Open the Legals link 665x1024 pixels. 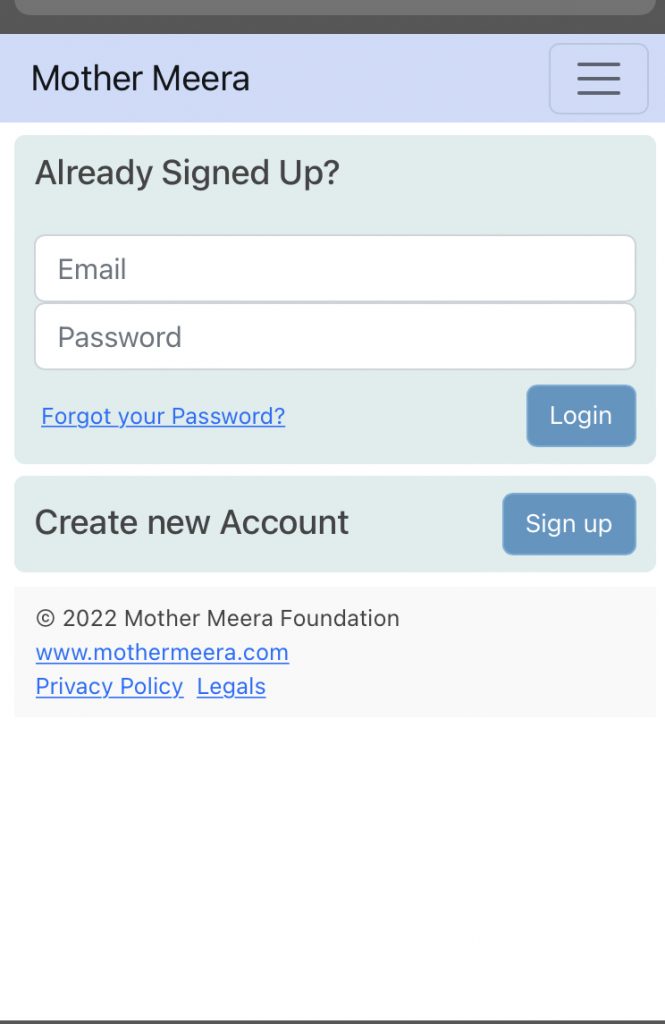231,686
